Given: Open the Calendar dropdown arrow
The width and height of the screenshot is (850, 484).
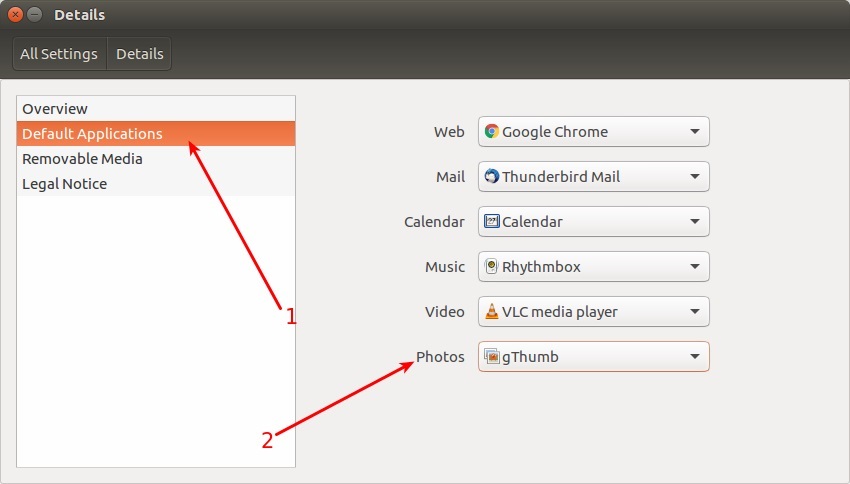Looking at the screenshot, I should [694, 222].
